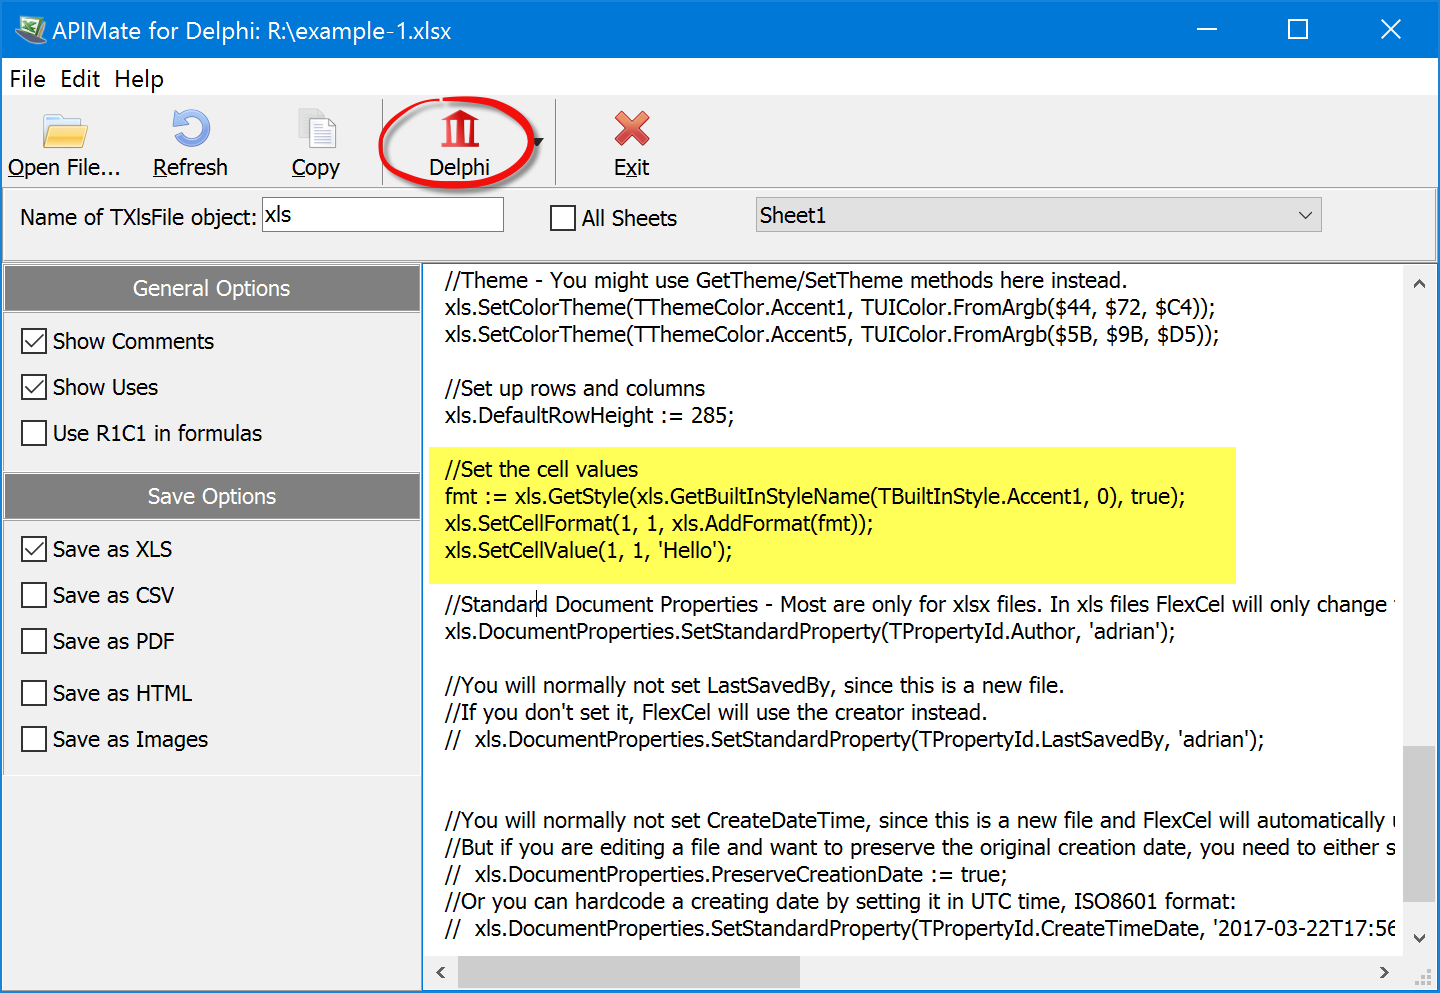Open the Help menu
The width and height of the screenshot is (1440, 993).
(x=139, y=79)
